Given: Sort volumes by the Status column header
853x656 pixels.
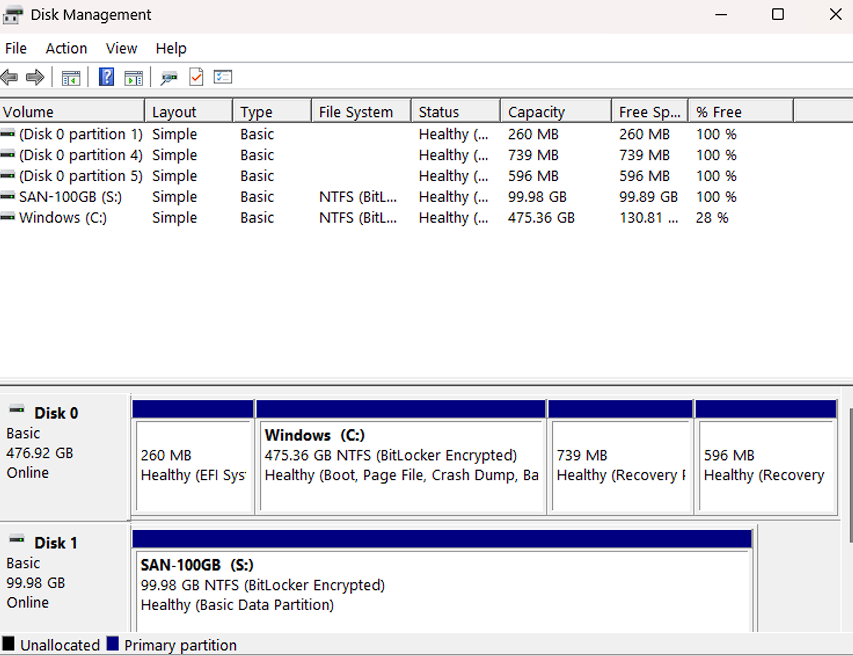Looking at the screenshot, I should [x=440, y=110].
